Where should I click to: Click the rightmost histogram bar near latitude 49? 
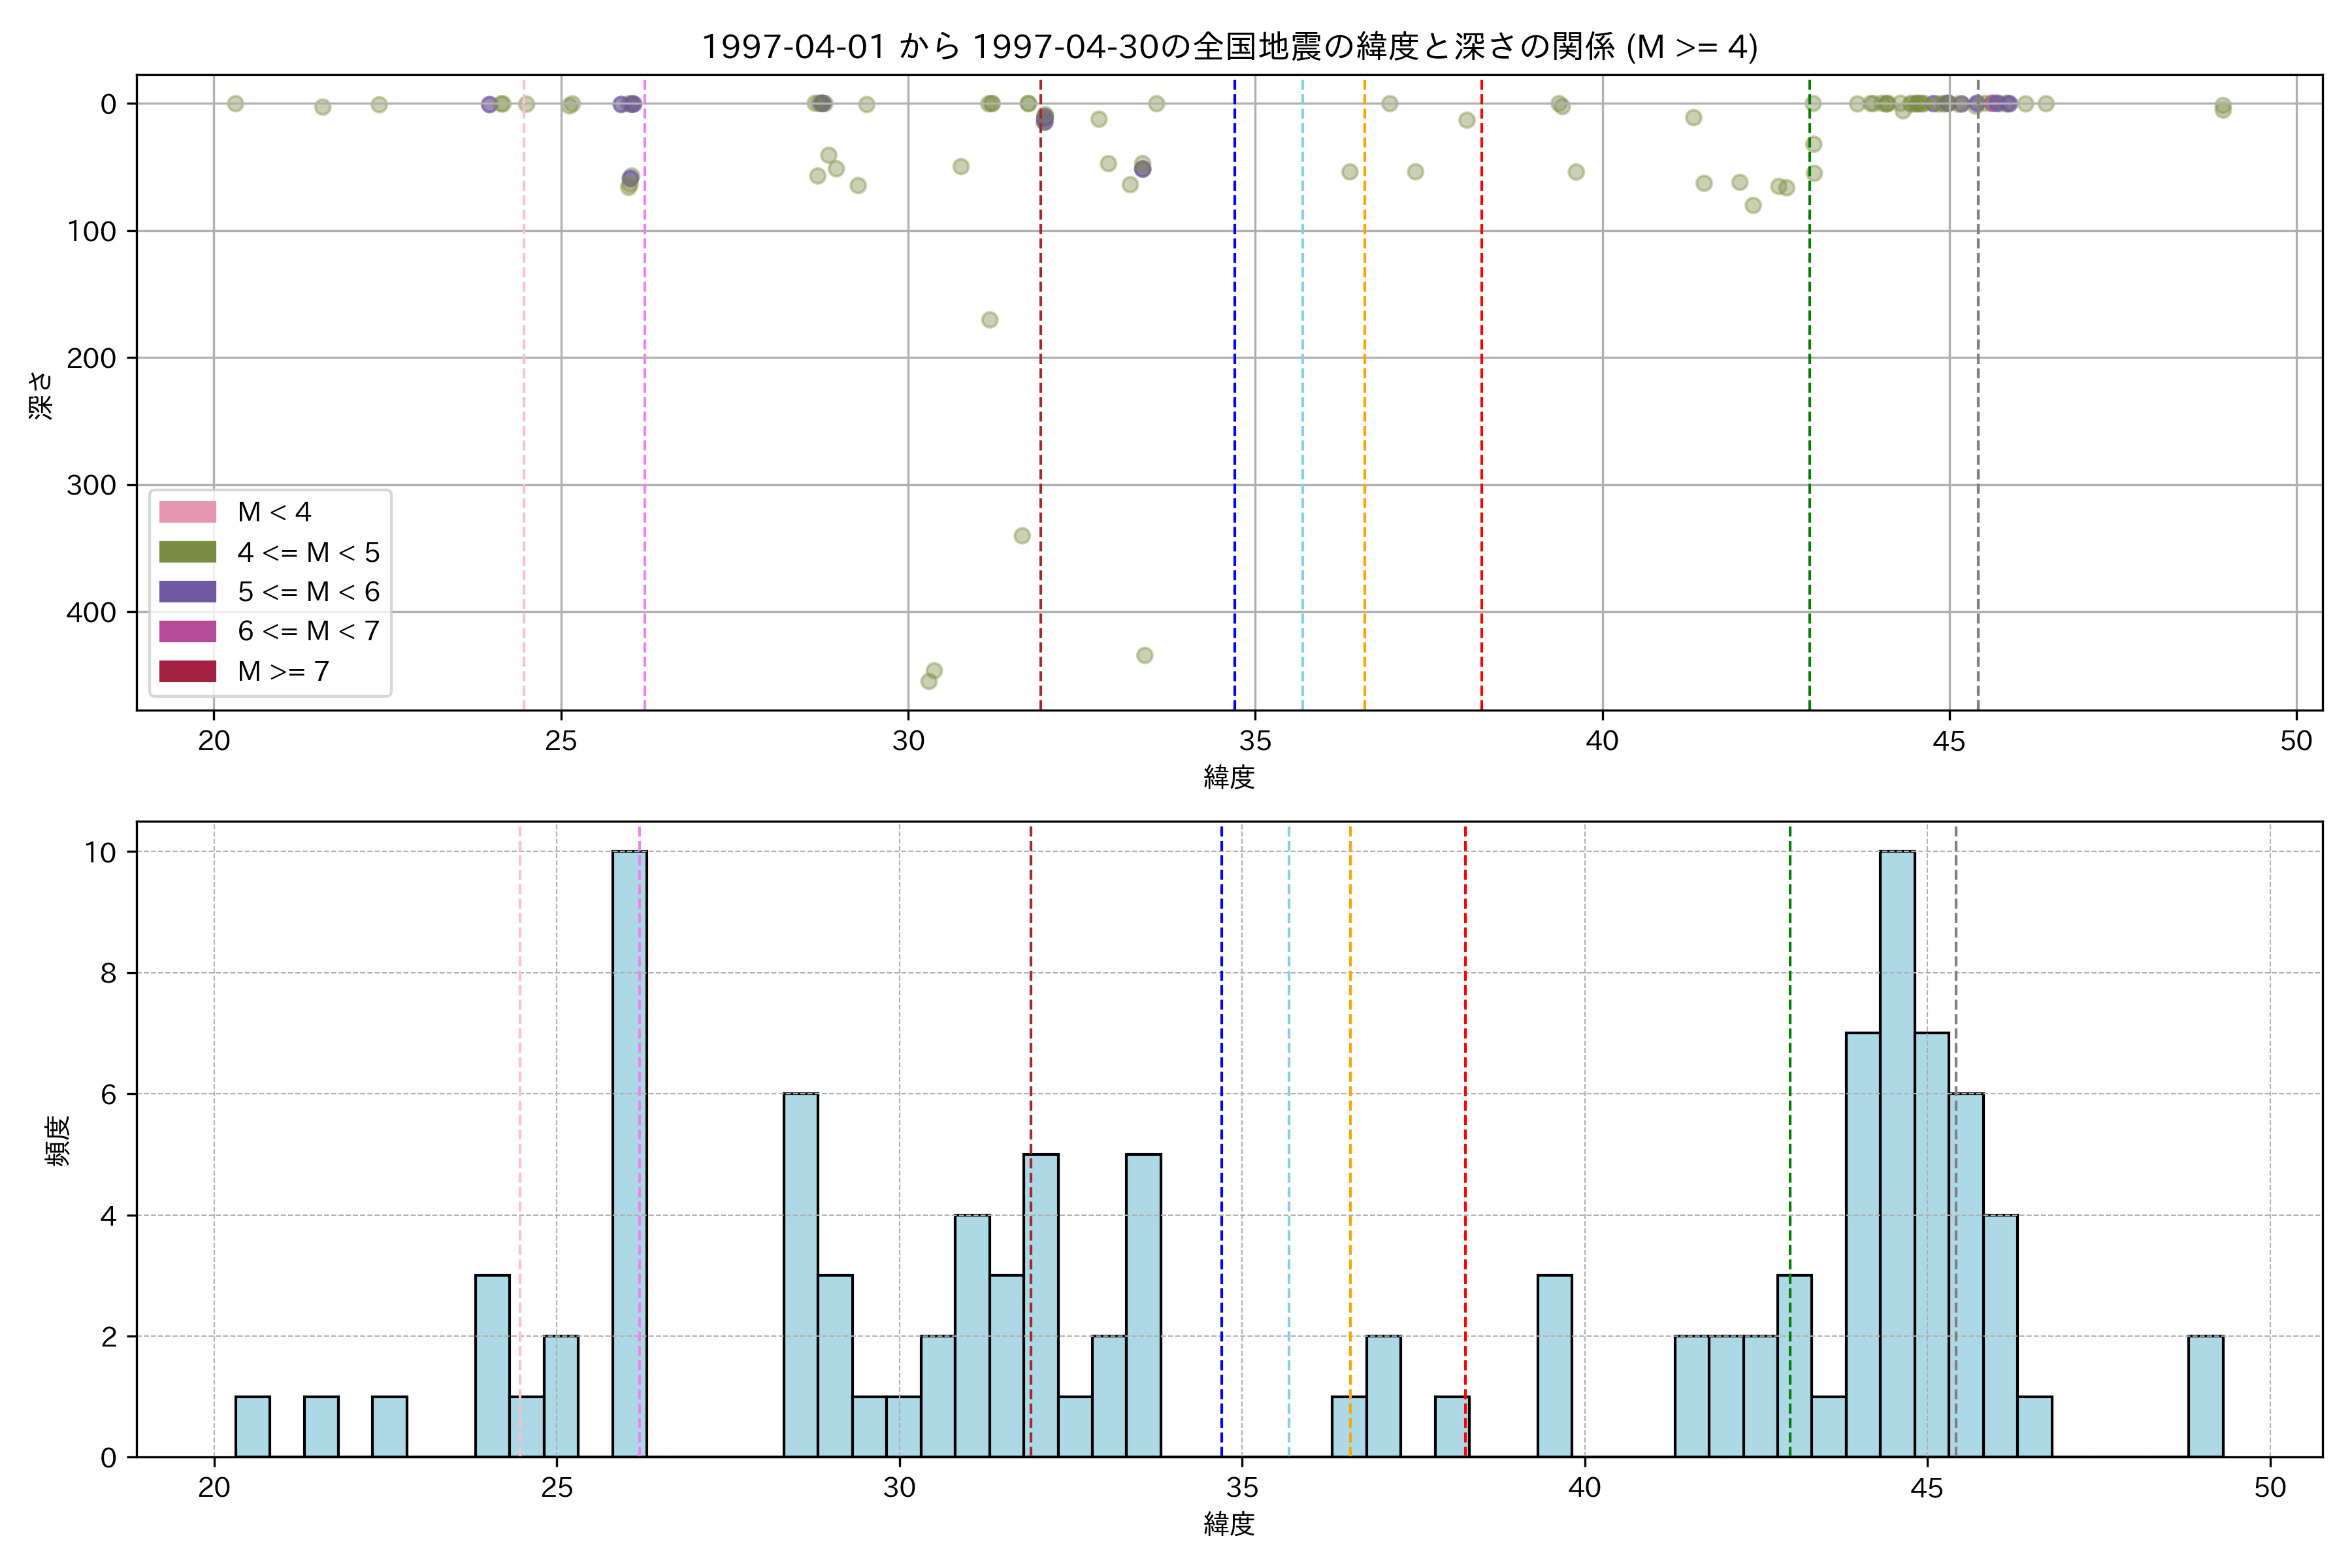pyautogui.click(x=2205, y=1396)
